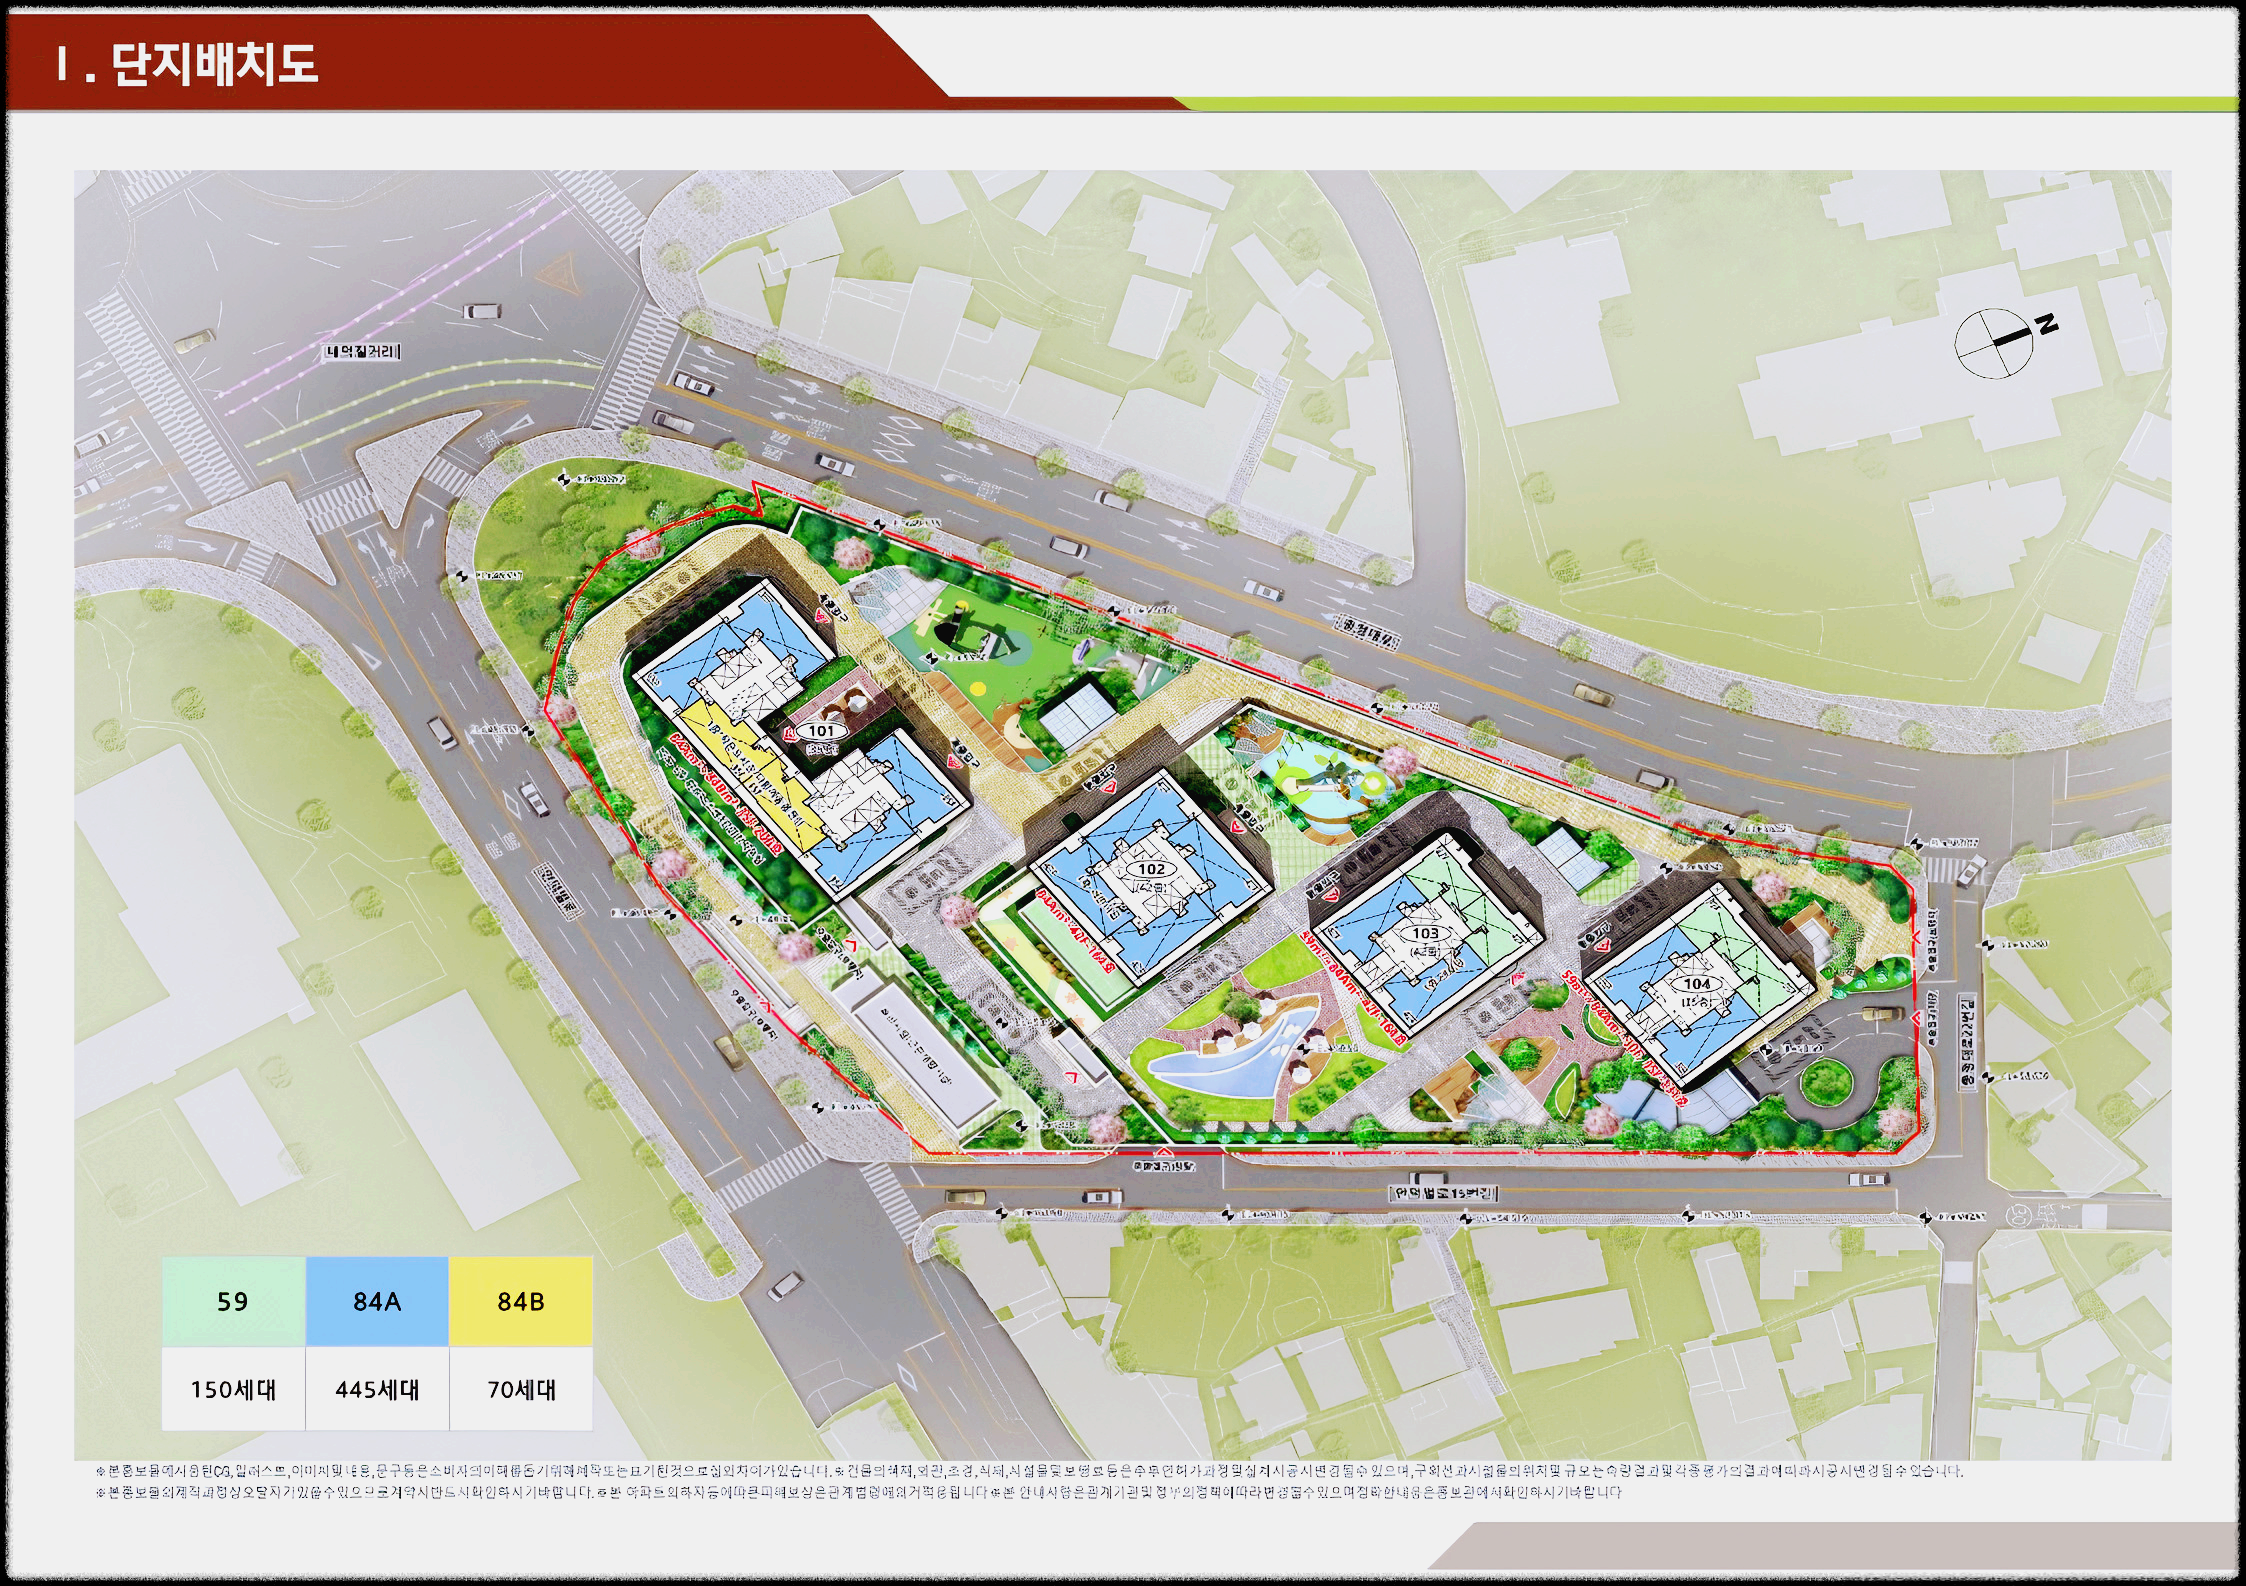Screen dimensions: 2246x1586
Task: Click the 150세대 legend cell
Action: [x=233, y=1389]
